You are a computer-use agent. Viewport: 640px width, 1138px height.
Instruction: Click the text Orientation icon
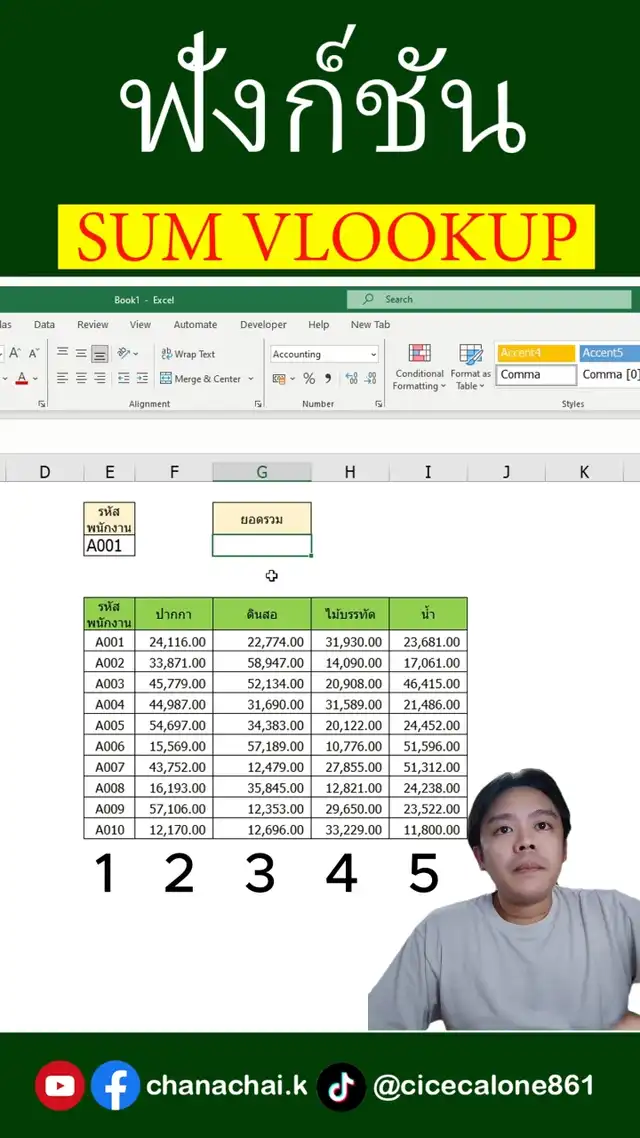point(125,354)
